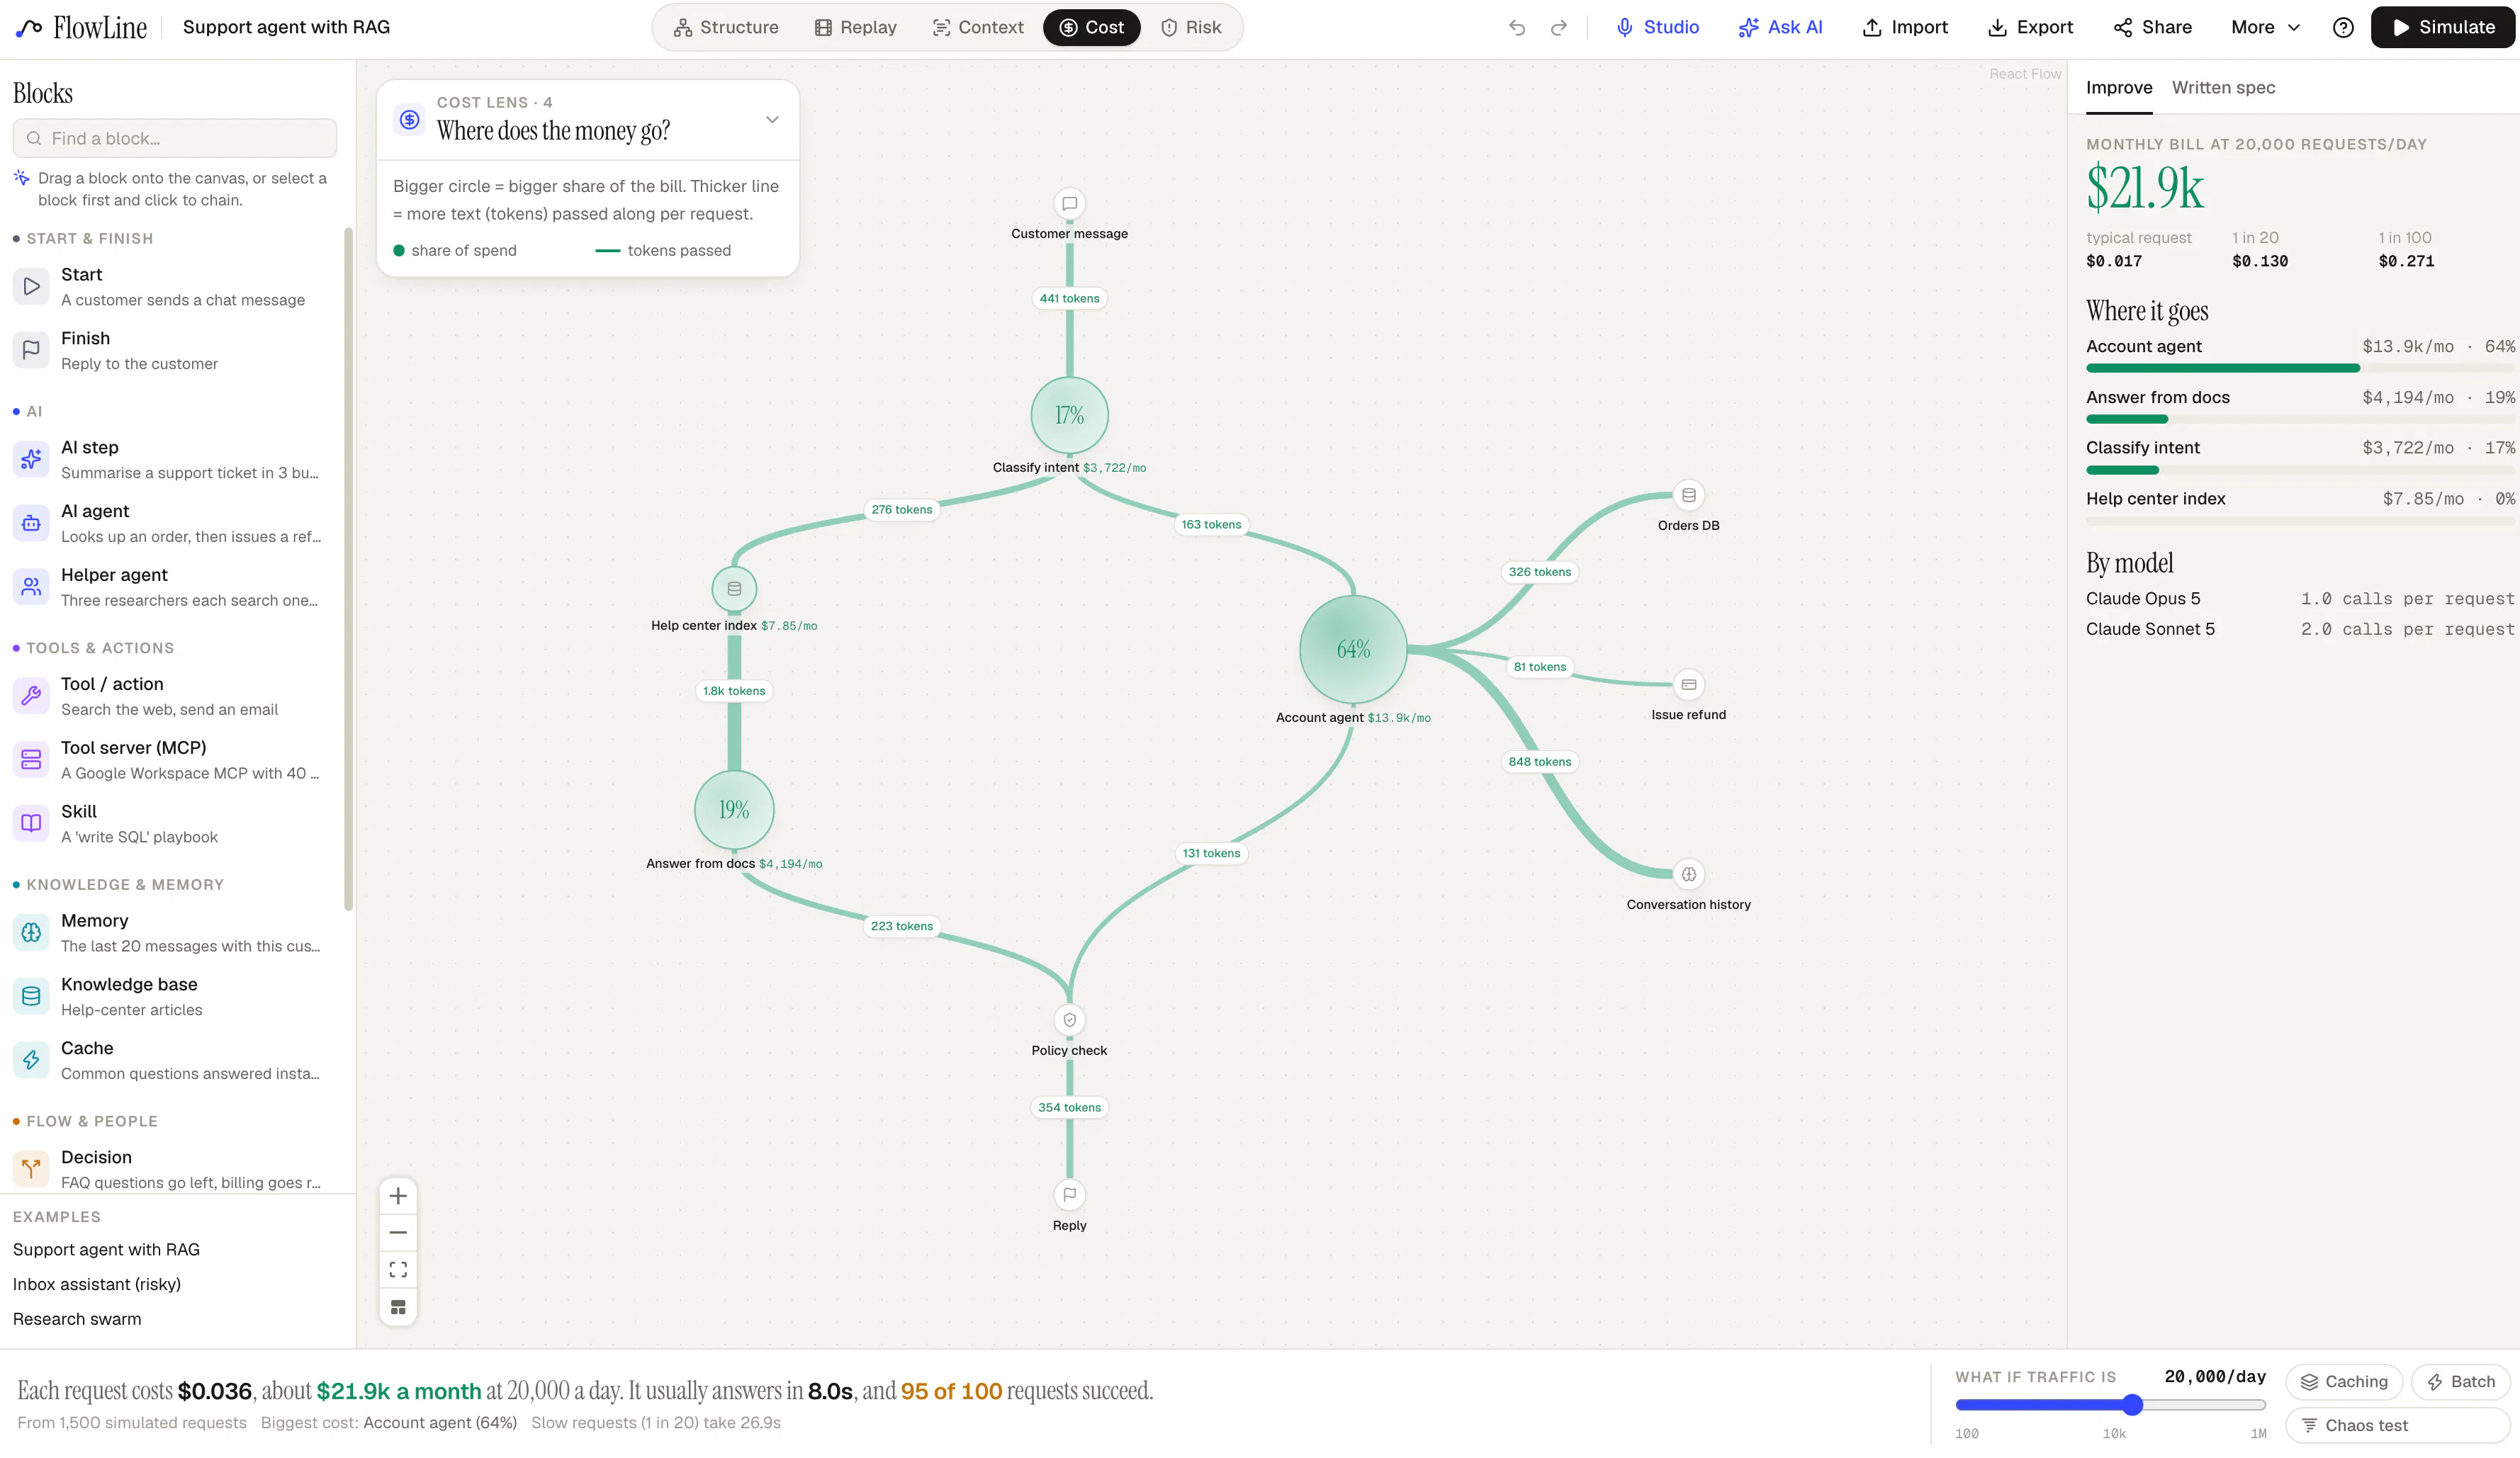This screenshot has height=1458, width=2520.
Task: Click the Claude Opus 5 model row
Action: pos(2300,598)
